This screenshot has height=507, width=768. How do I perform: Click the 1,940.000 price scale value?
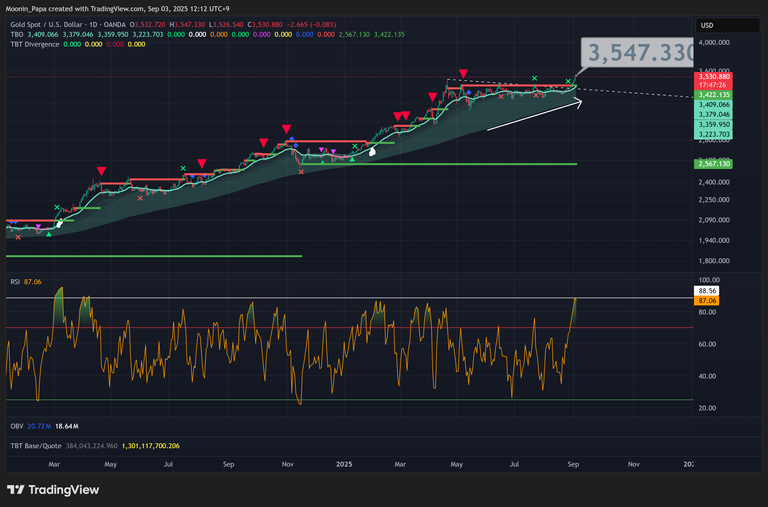[714, 241]
